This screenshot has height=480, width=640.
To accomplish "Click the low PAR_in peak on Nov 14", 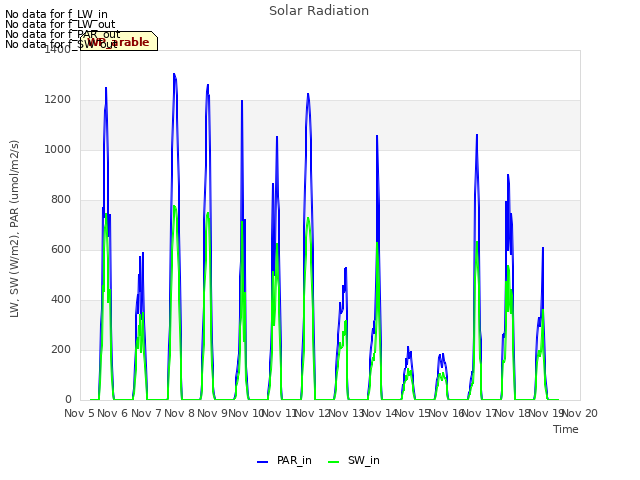I will pos(408,347).
